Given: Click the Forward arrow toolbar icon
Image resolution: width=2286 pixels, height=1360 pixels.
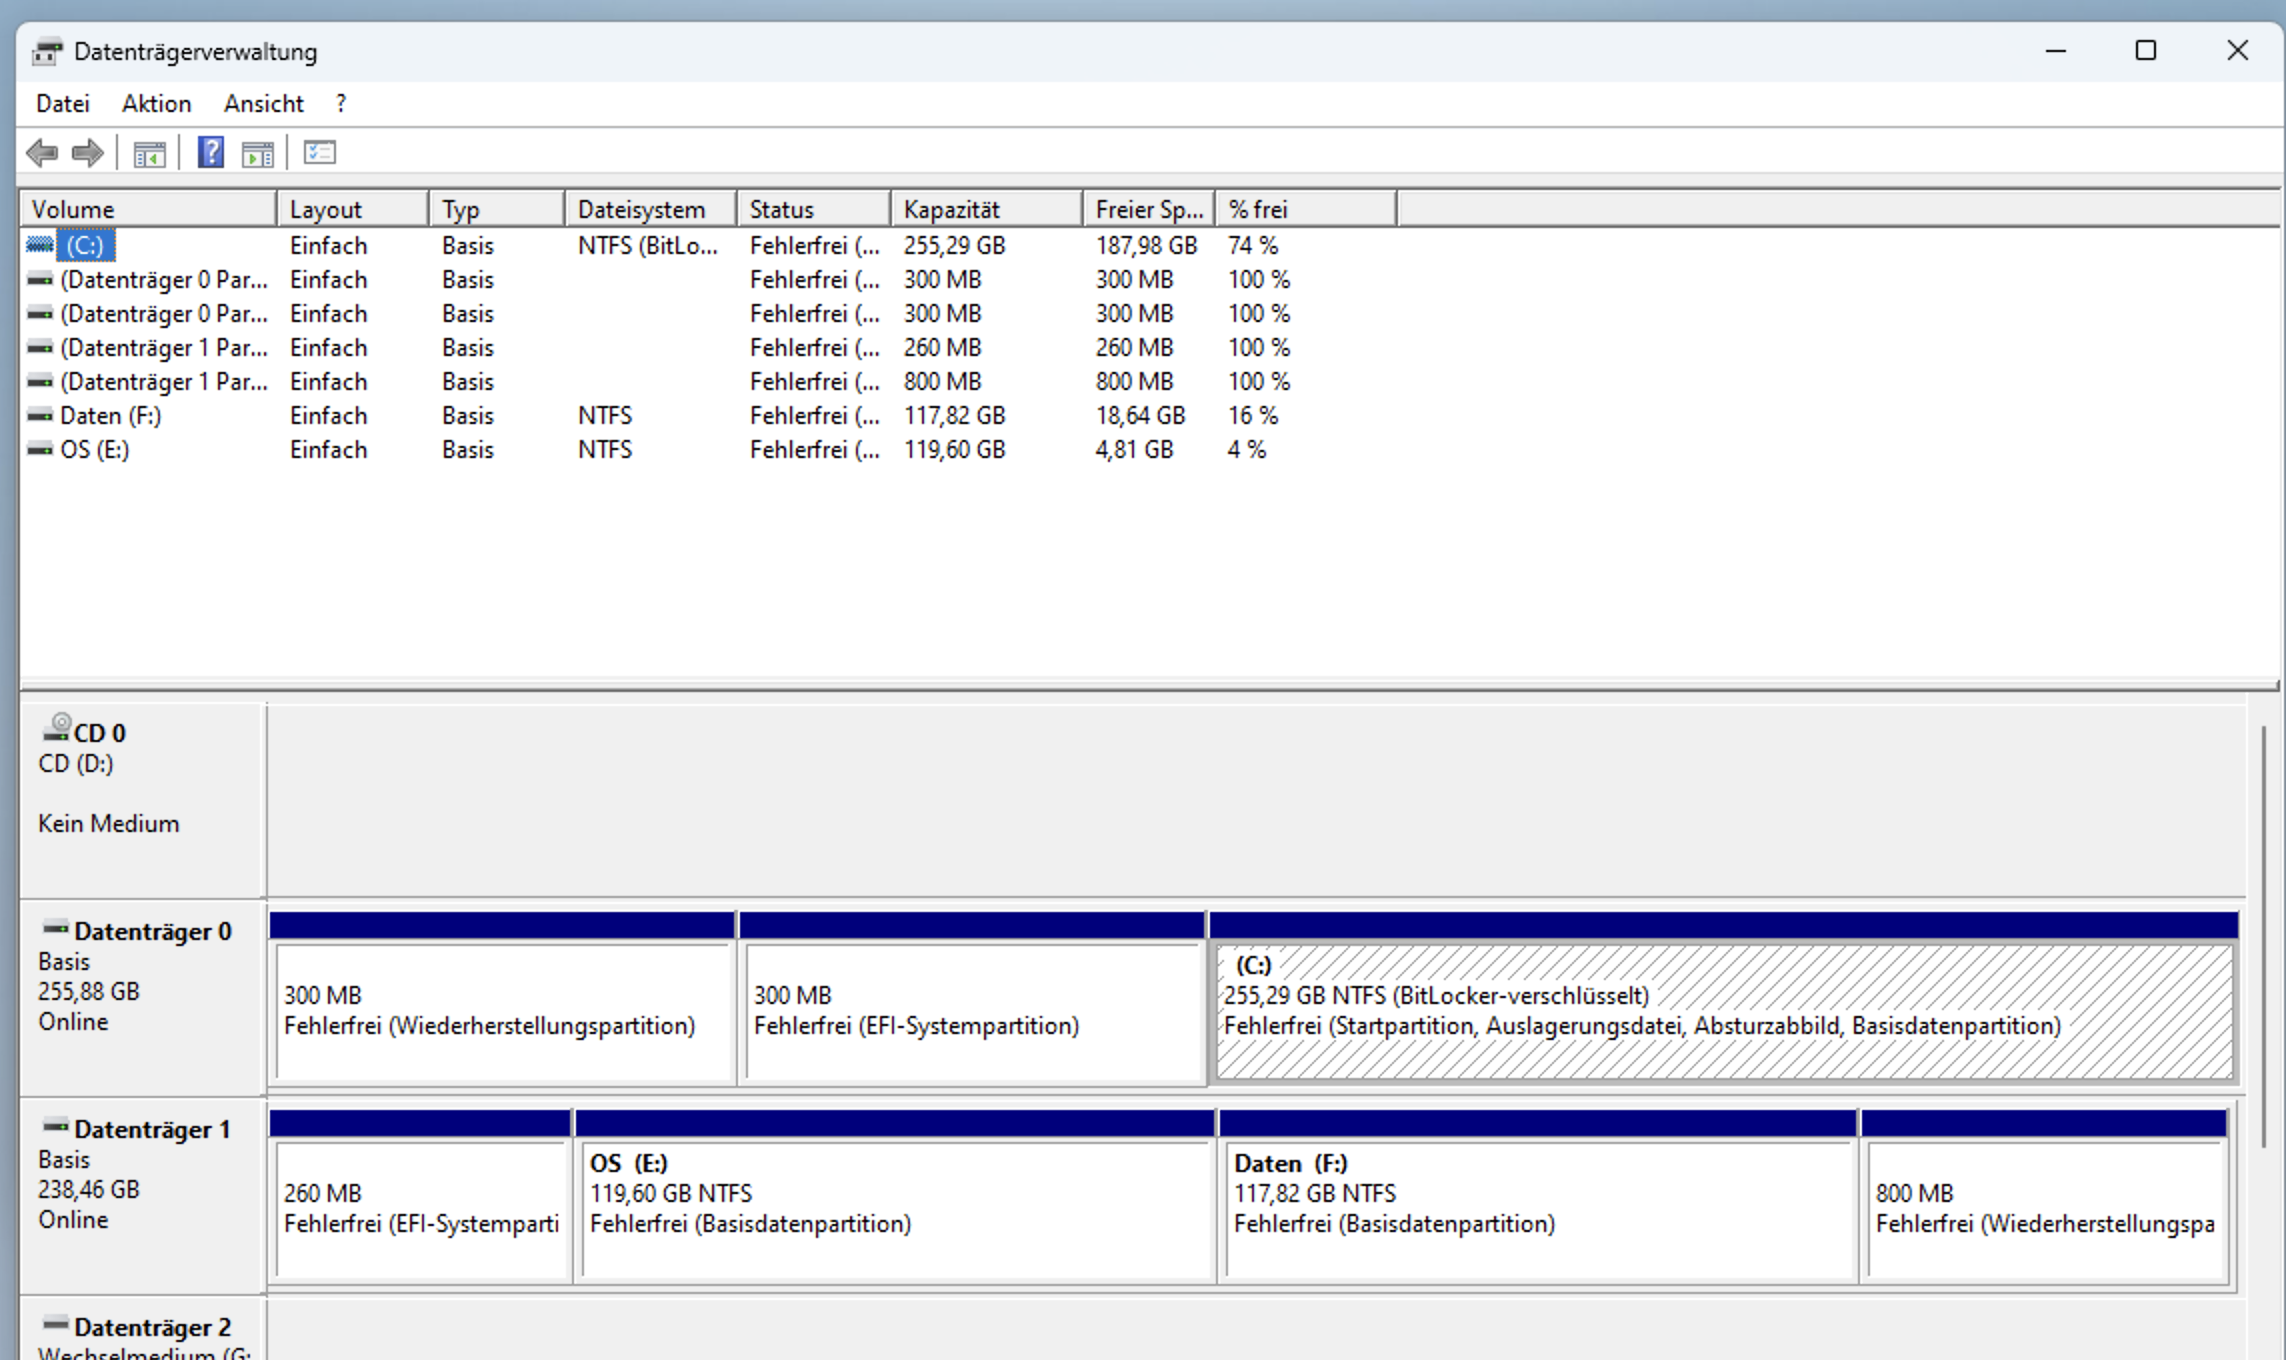Looking at the screenshot, I should pyautogui.click(x=88, y=153).
